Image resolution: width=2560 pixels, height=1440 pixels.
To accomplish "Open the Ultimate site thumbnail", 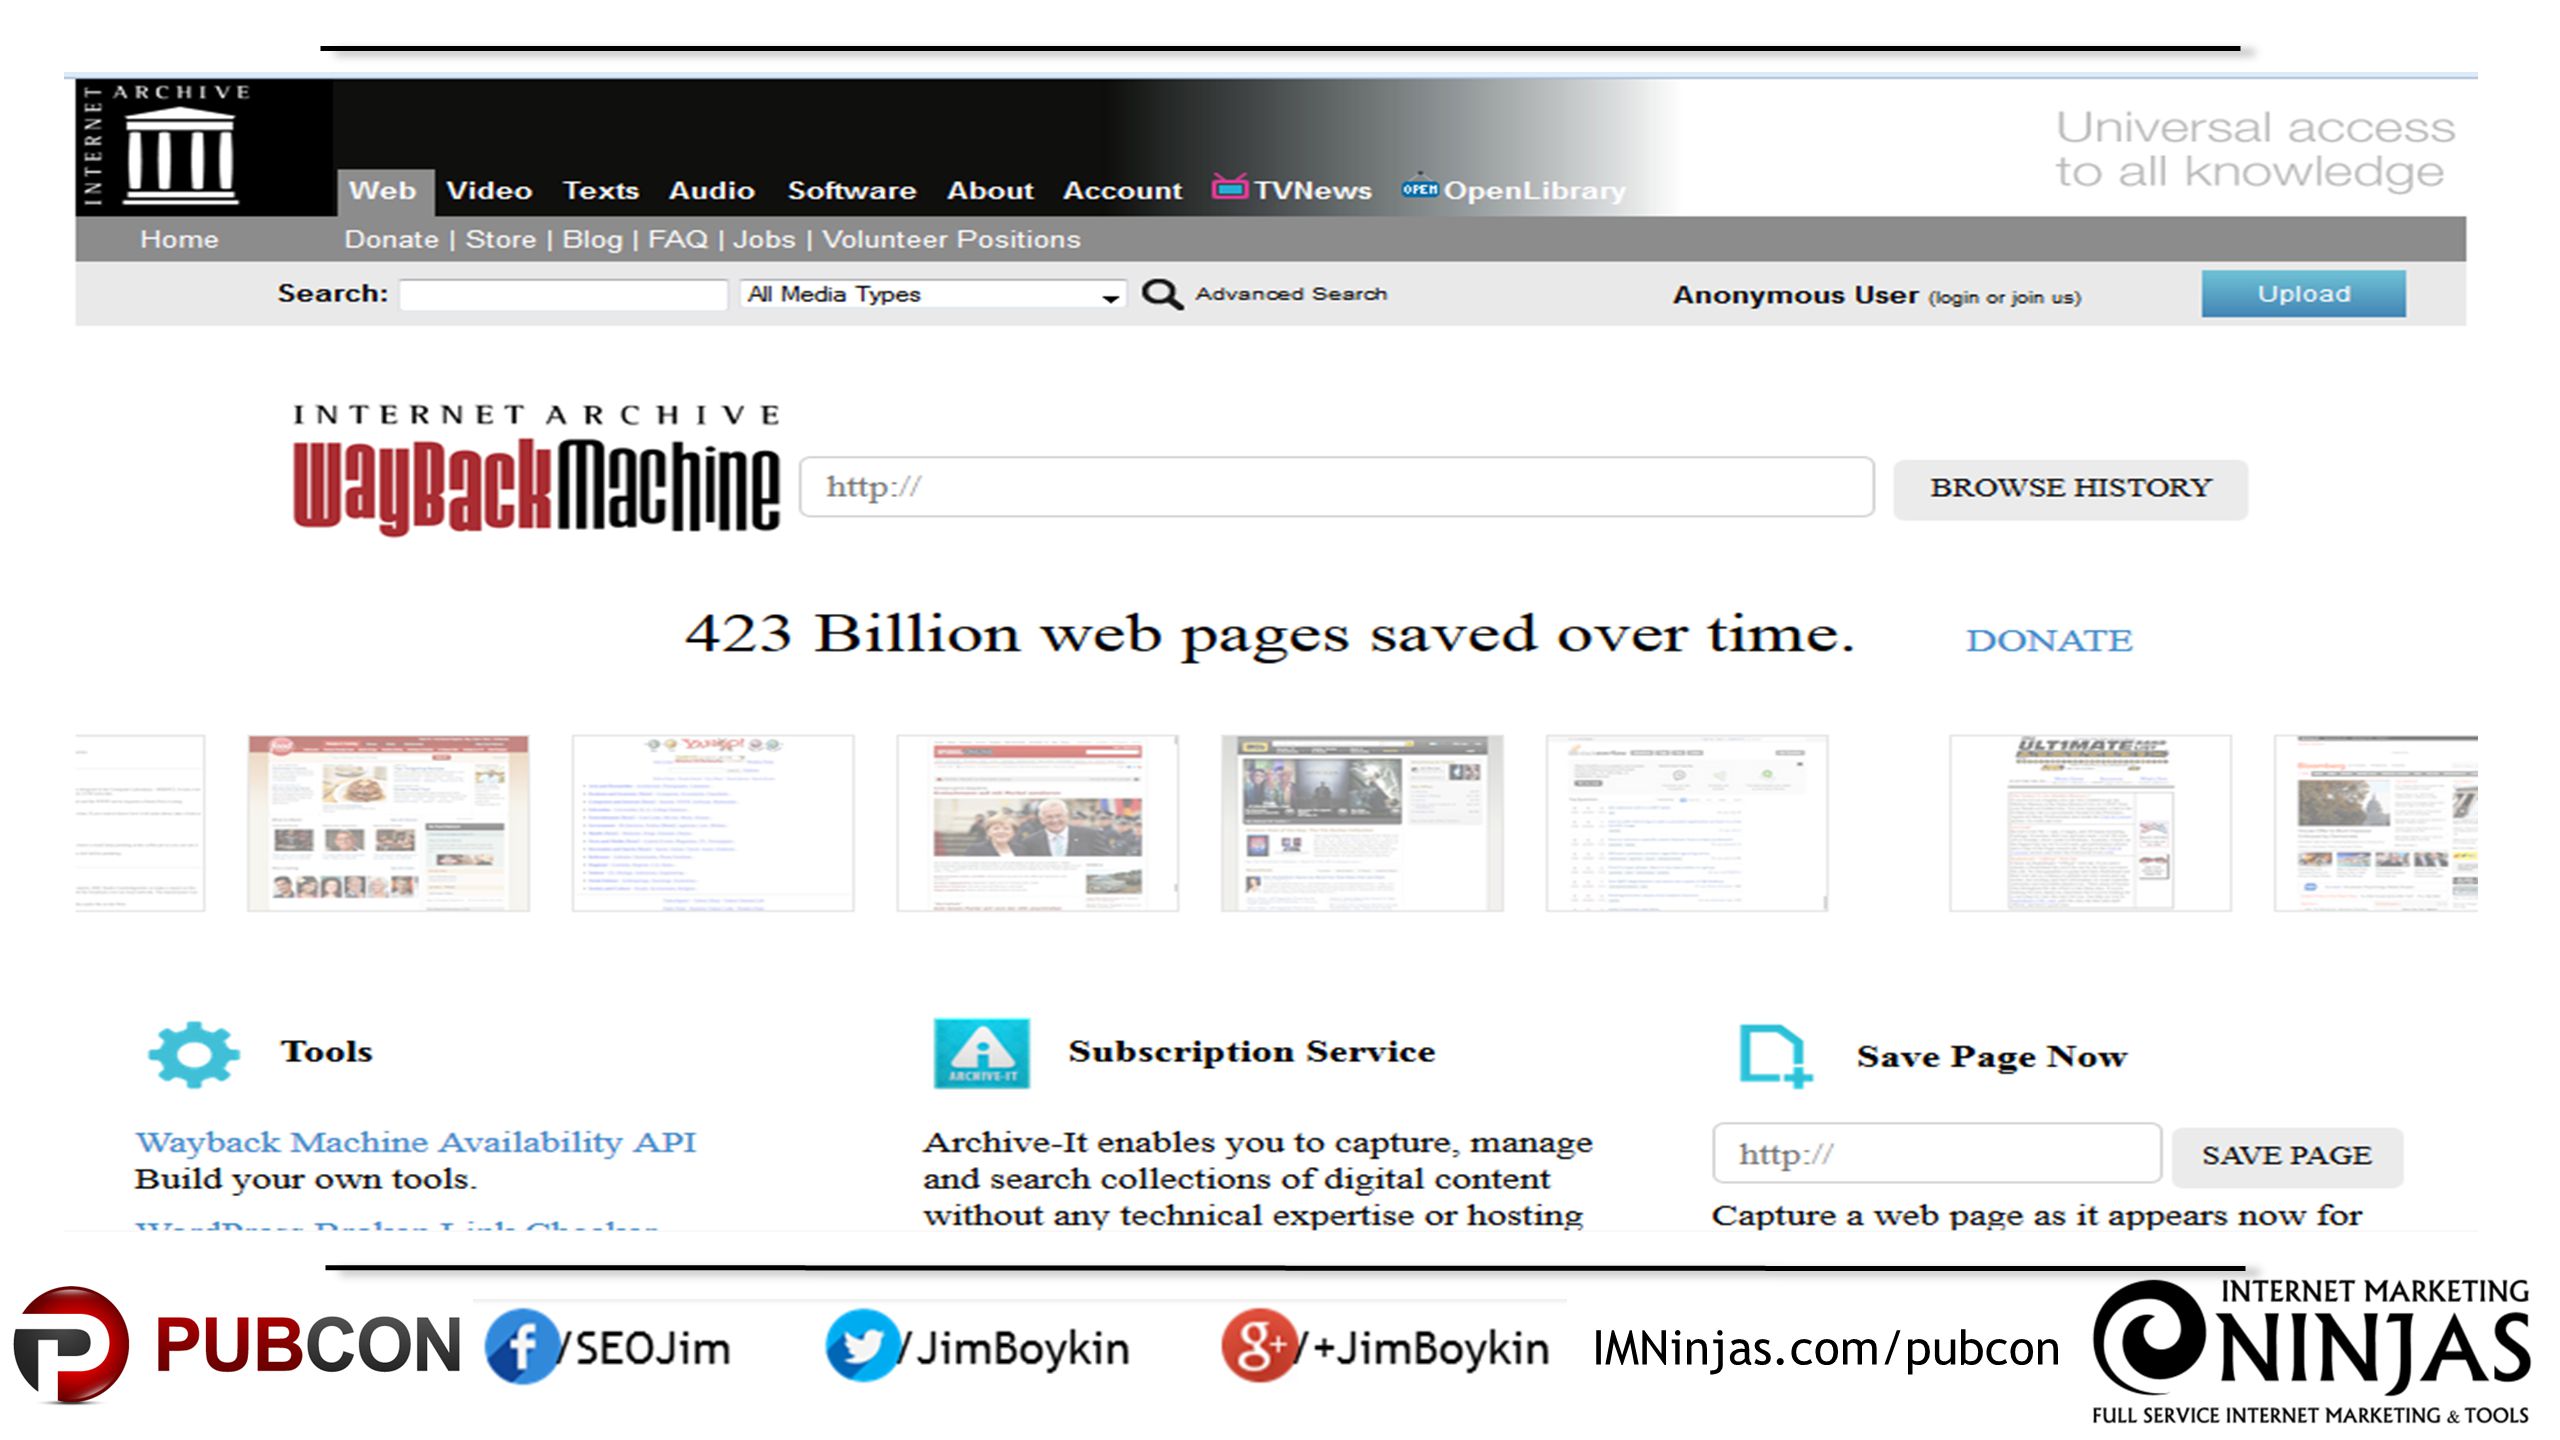I will point(2090,822).
